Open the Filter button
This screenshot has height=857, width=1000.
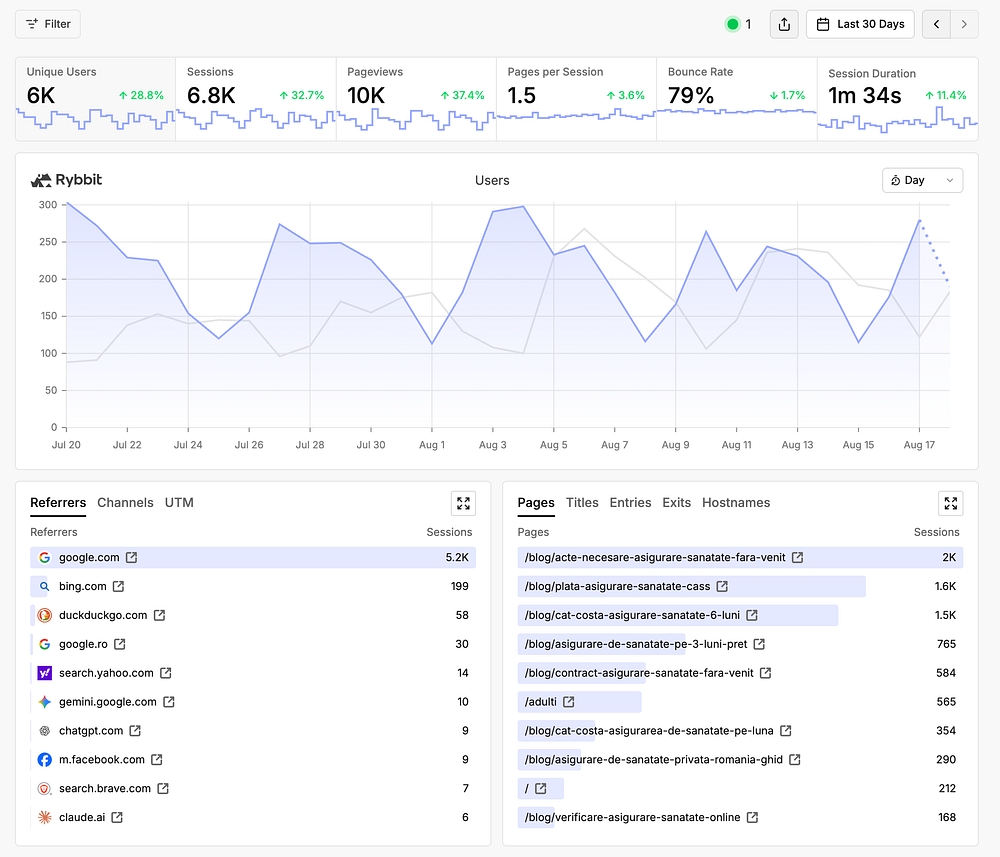tap(48, 24)
